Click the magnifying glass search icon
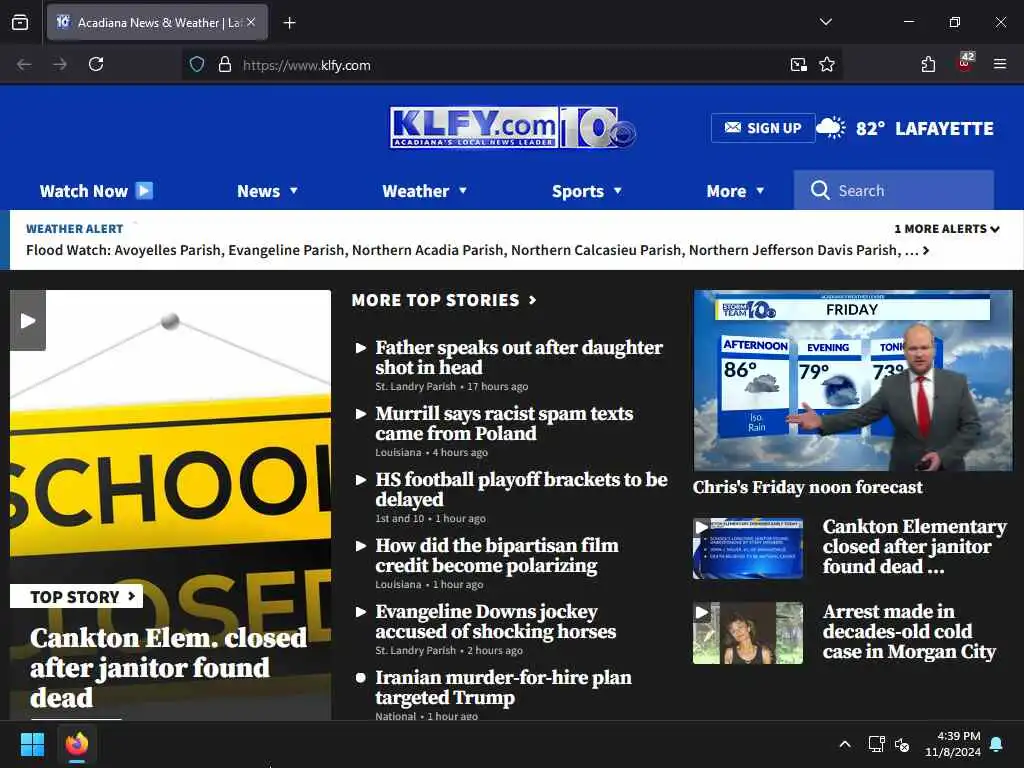Screen dimensions: 1024x768 [x=820, y=190]
